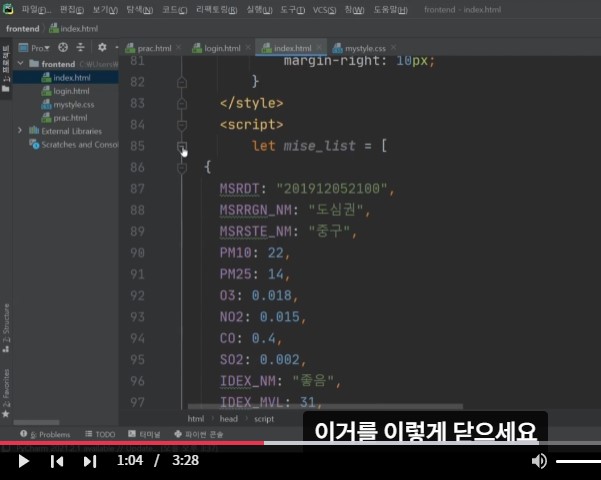The height and width of the screenshot is (480, 601).
Task: Select mystyle.css in the project tree
Action: tap(66, 105)
